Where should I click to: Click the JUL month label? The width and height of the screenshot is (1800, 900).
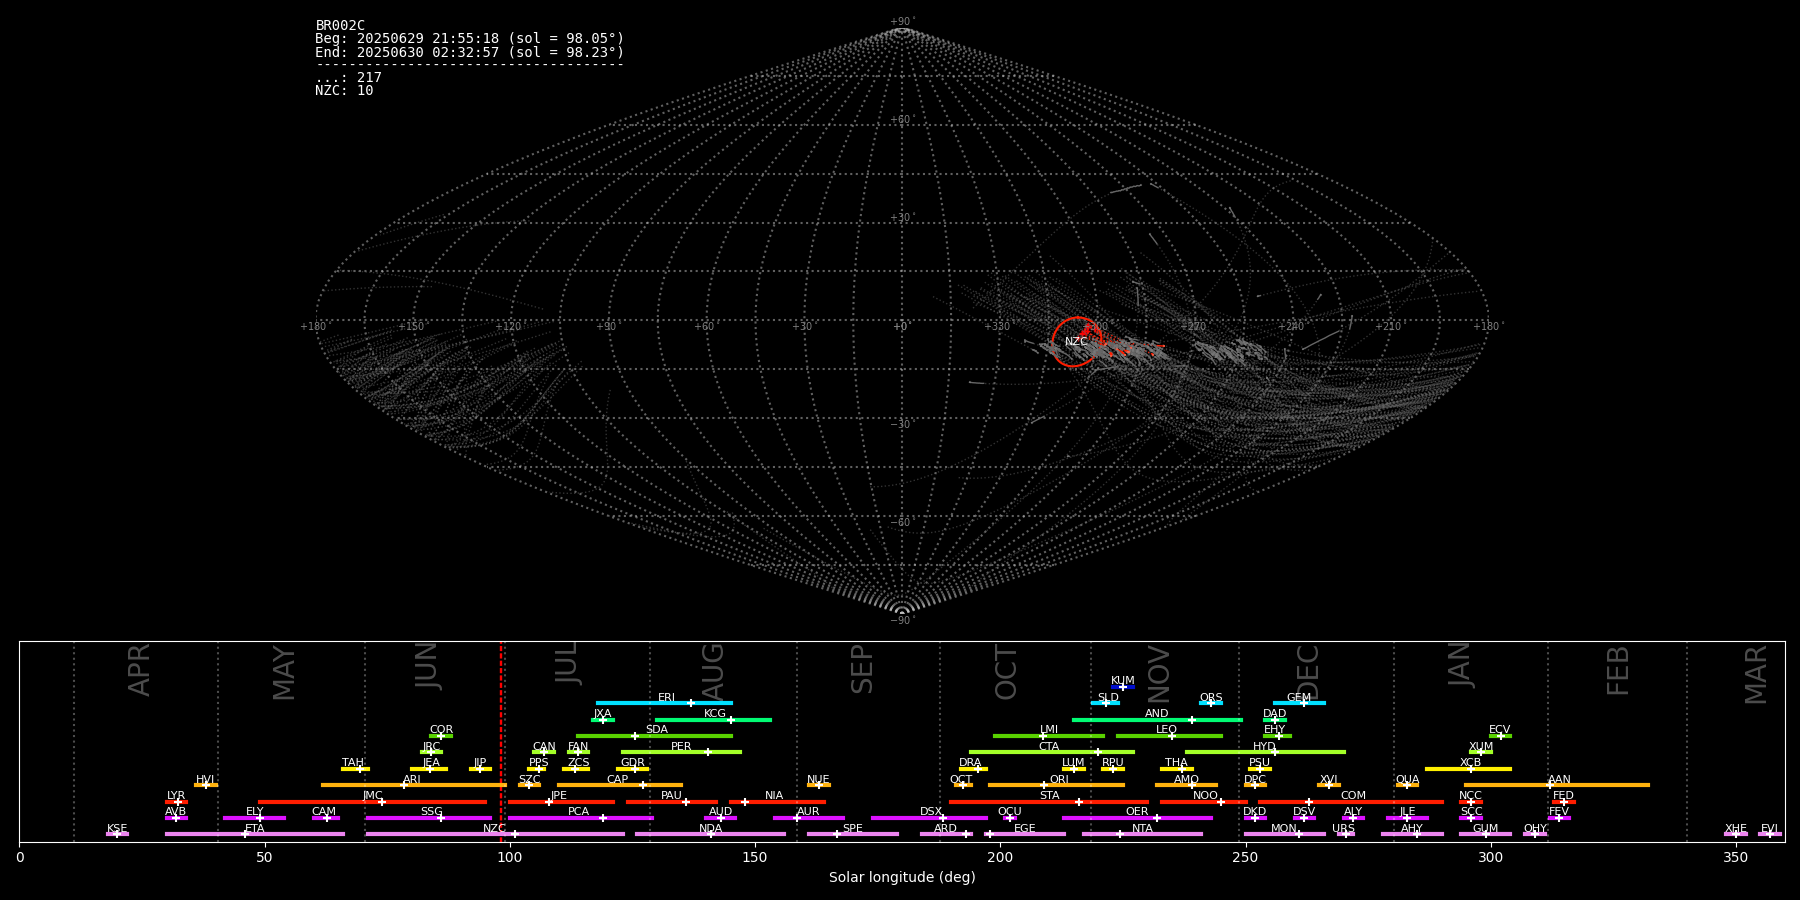(x=567, y=663)
